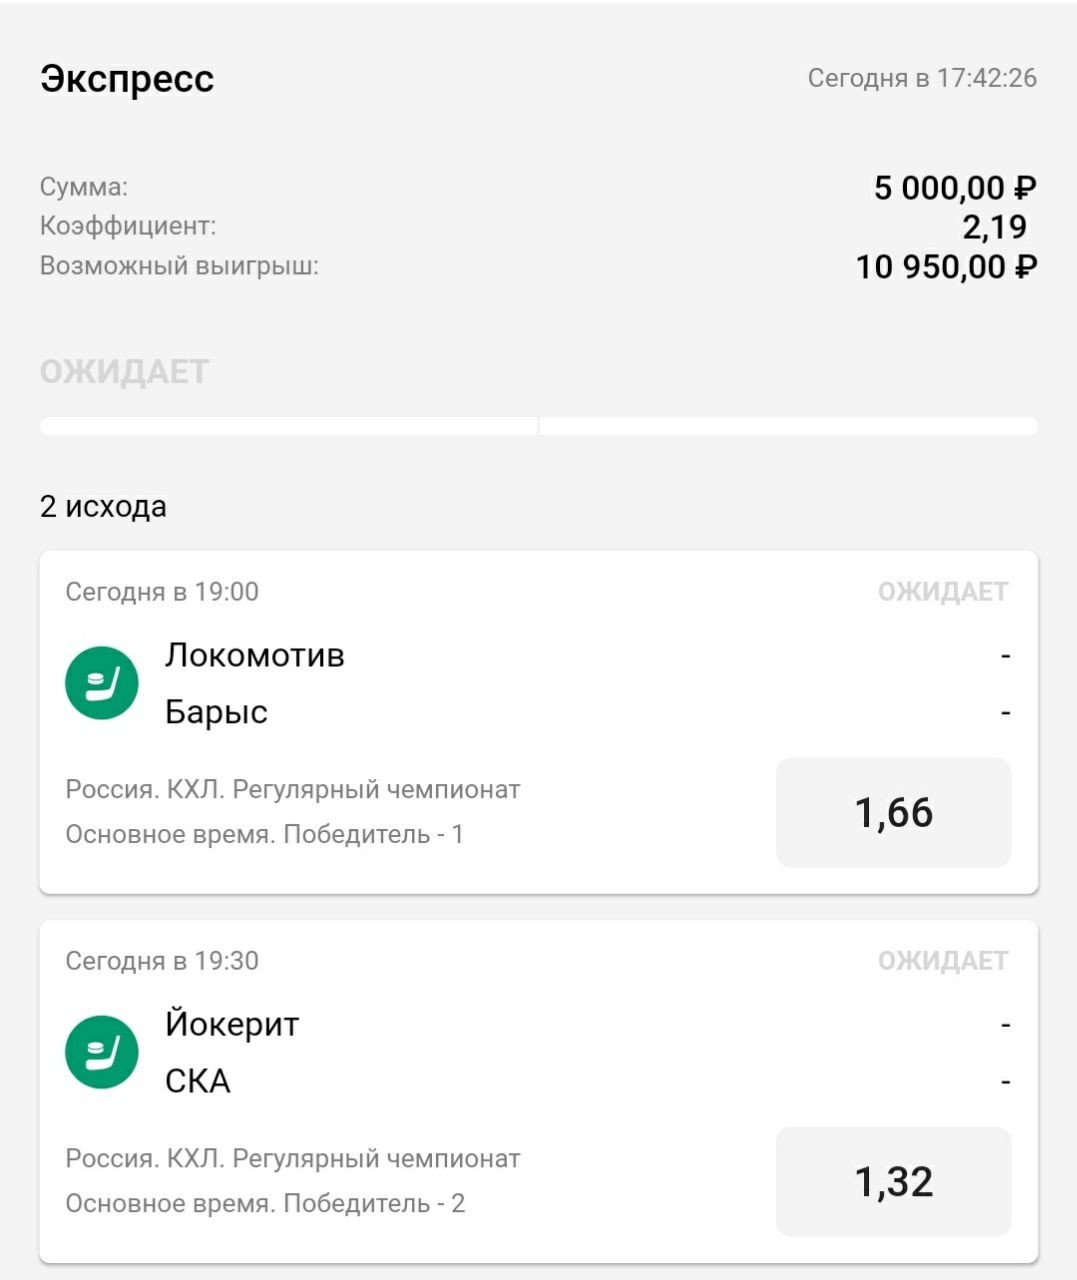Select the Локомотив team name
The height and width of the screenshot is (1280, 1077).
click(x=255, y=655)
